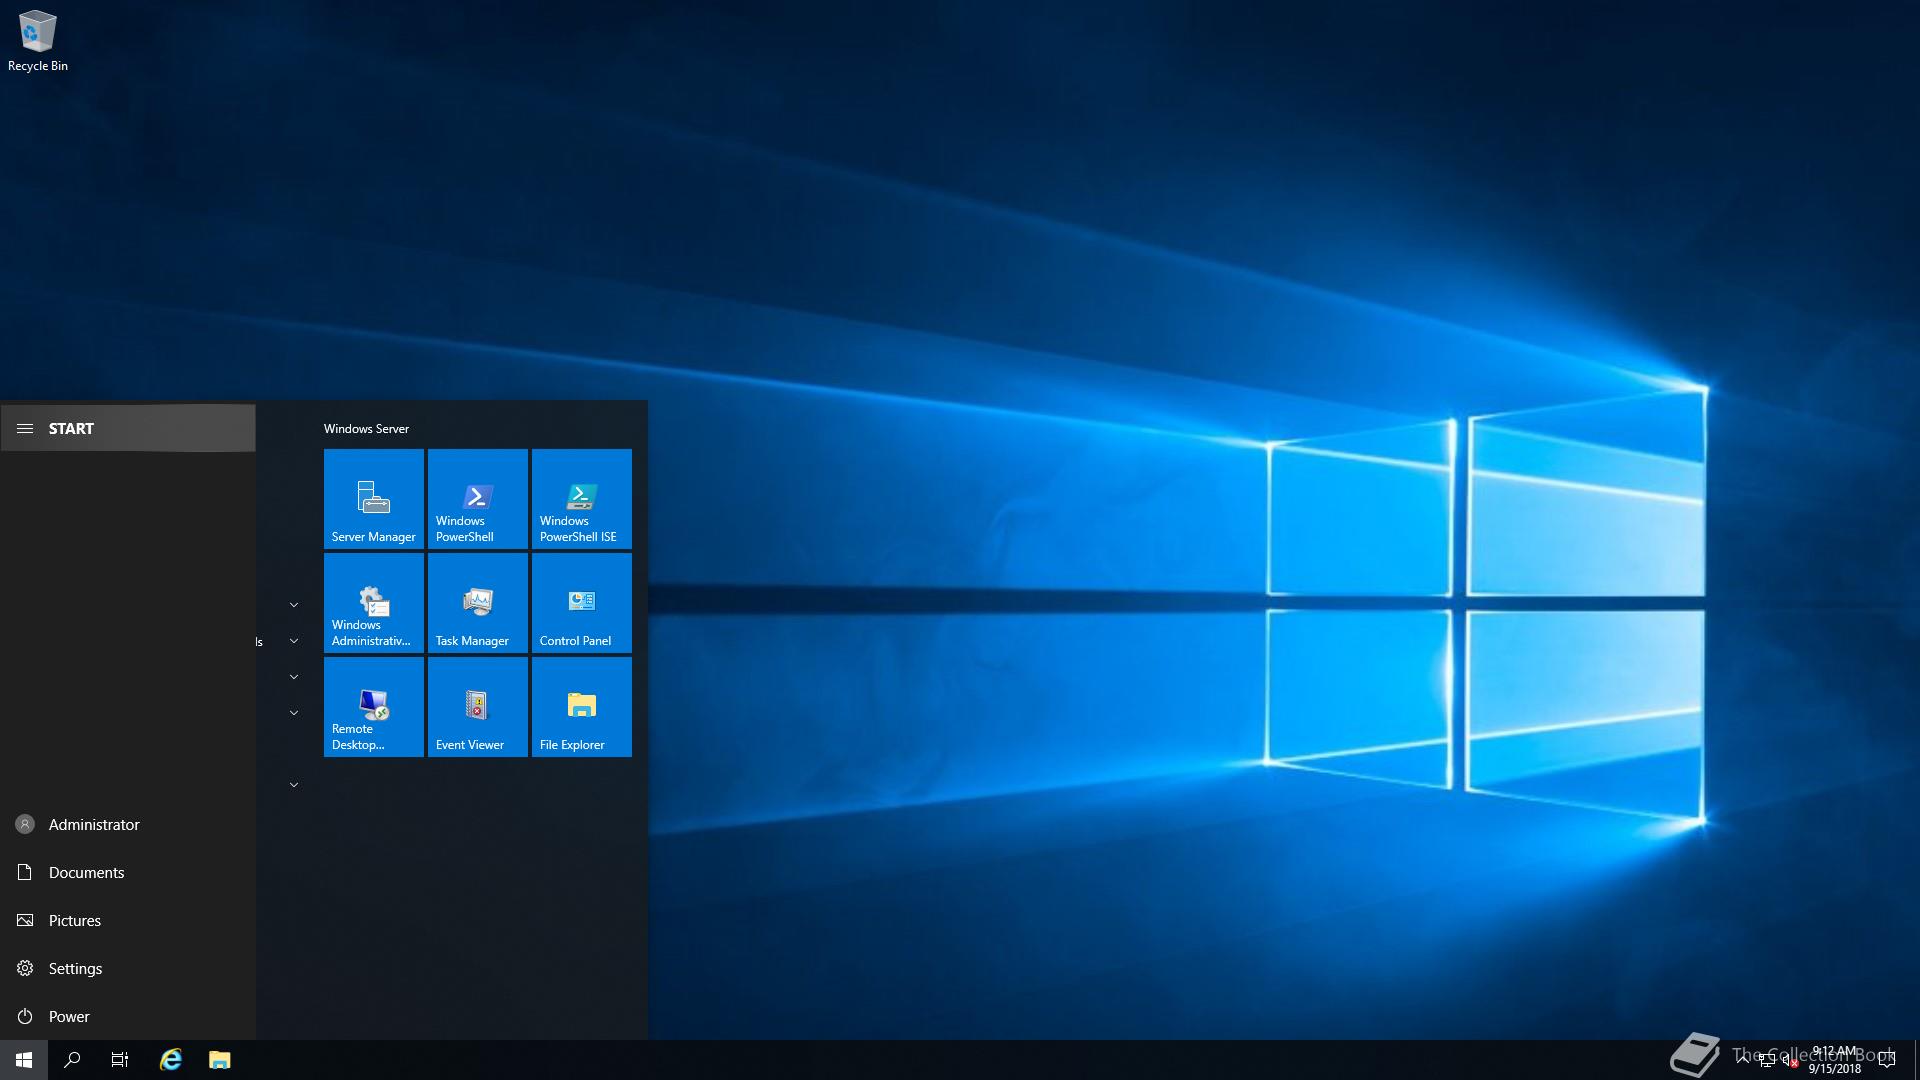Open the Administrator account options

(x=128, y=824)
